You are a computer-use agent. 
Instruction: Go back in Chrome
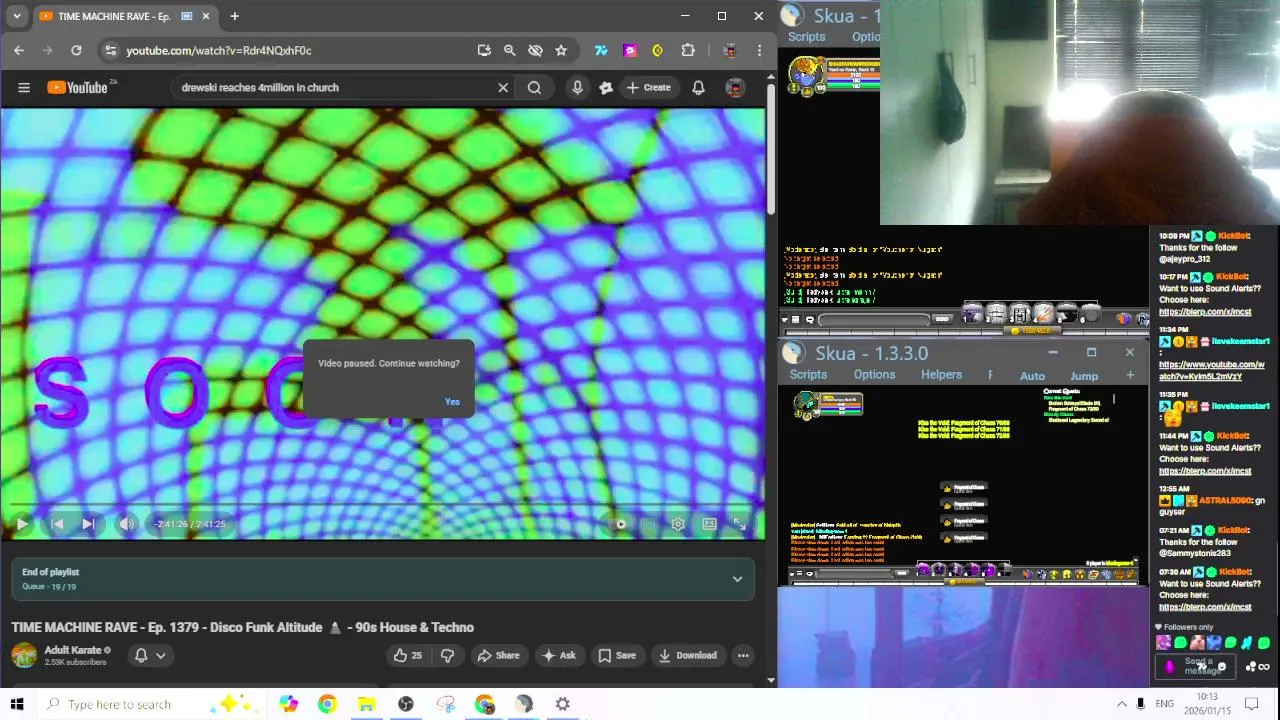19,50
